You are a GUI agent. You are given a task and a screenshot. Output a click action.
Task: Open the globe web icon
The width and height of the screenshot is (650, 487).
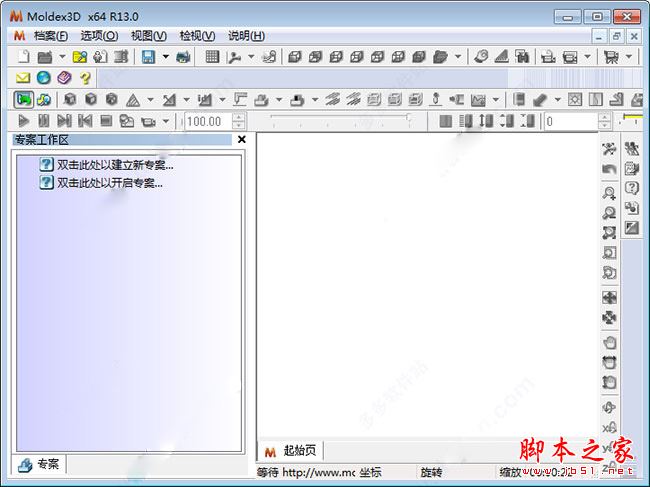(44, 78)
